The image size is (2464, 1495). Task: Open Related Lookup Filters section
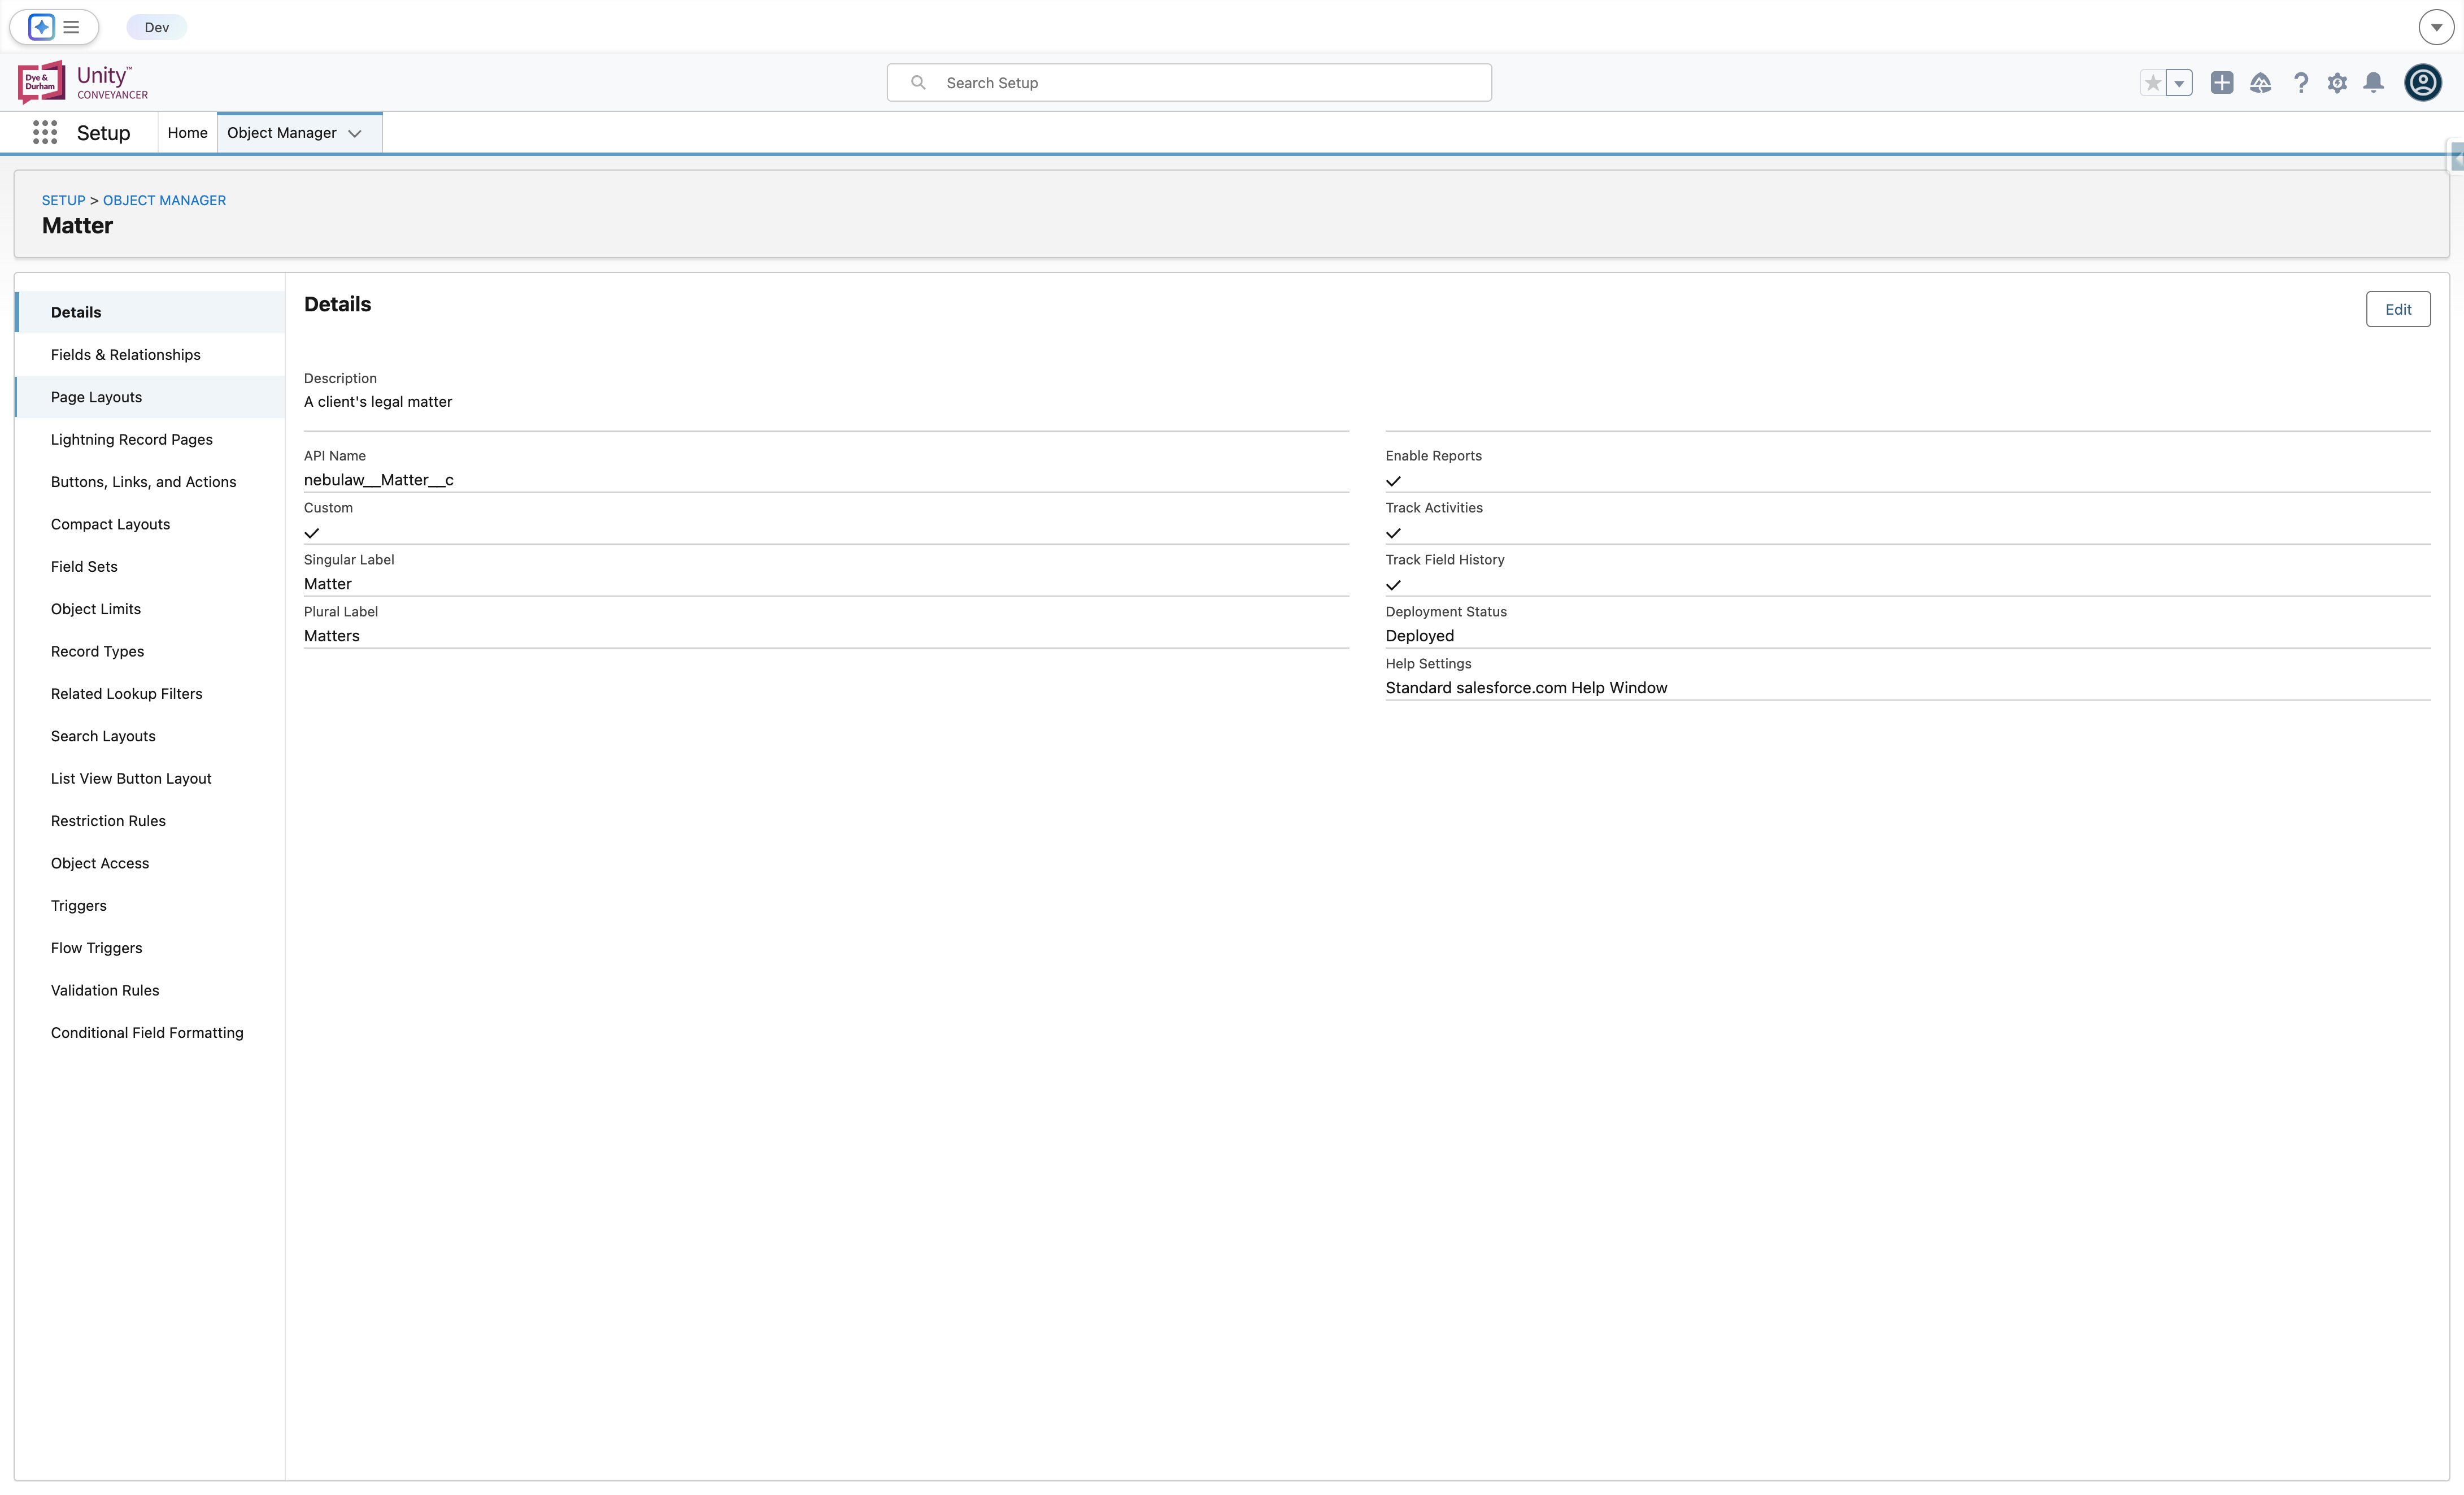[150, 693]
